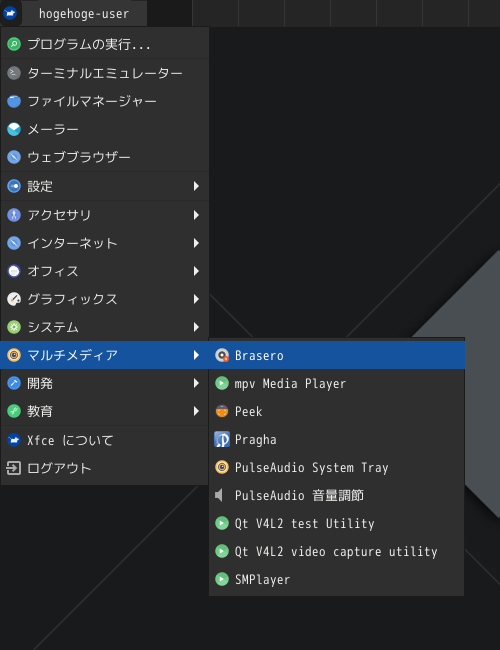Expand the 設定 submenu arrow
The width and height of the screenshot is (500, 650).
(196, 186)
